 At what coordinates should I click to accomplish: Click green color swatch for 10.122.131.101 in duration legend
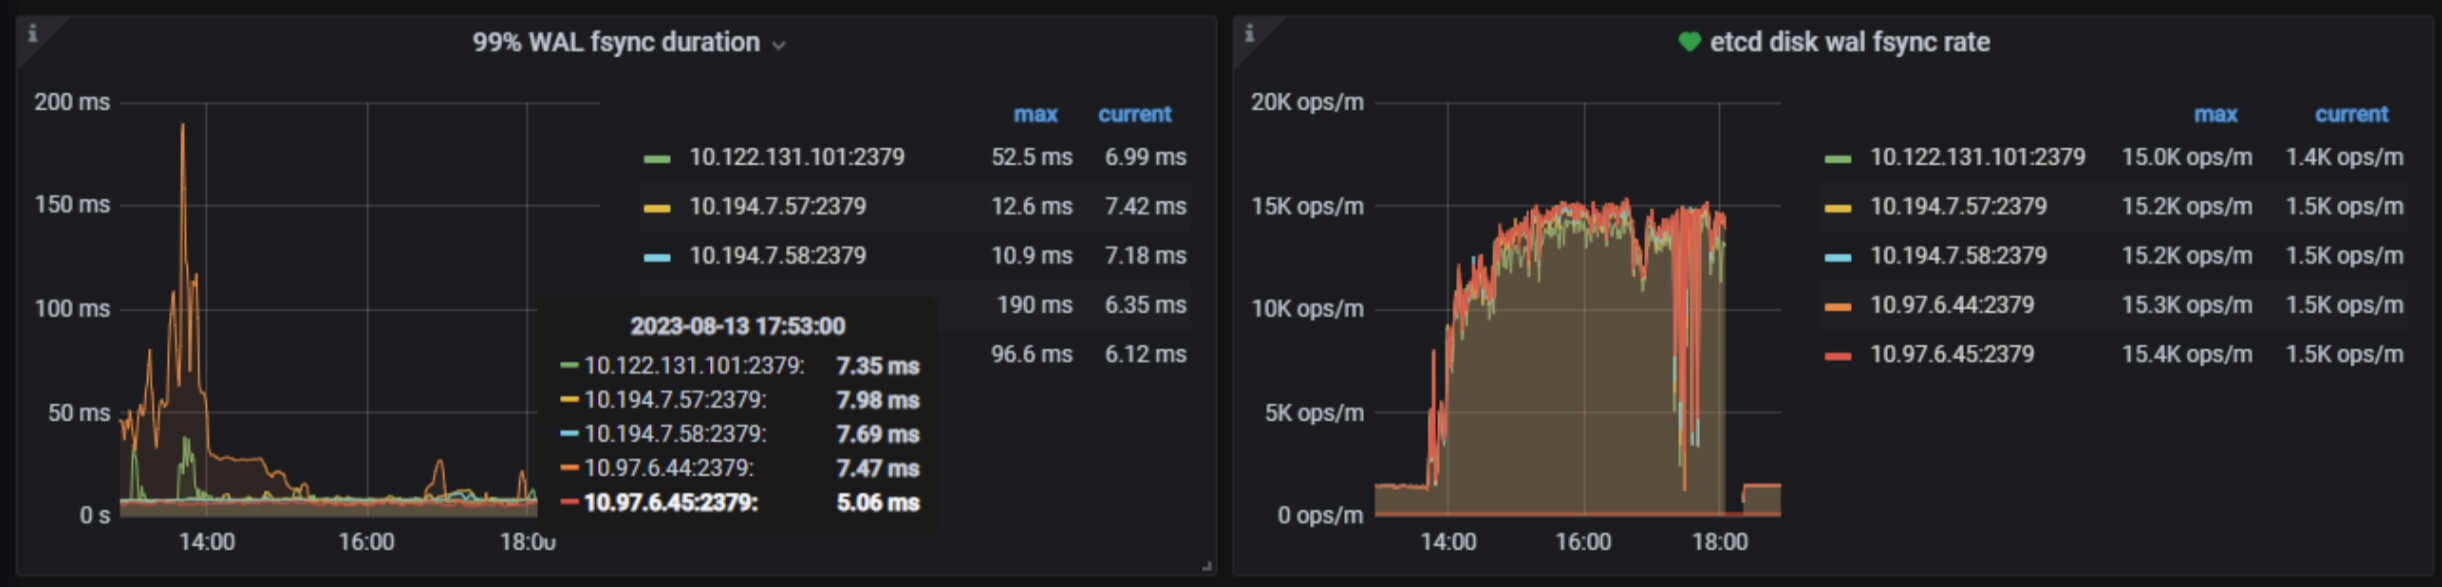(657, 159)
